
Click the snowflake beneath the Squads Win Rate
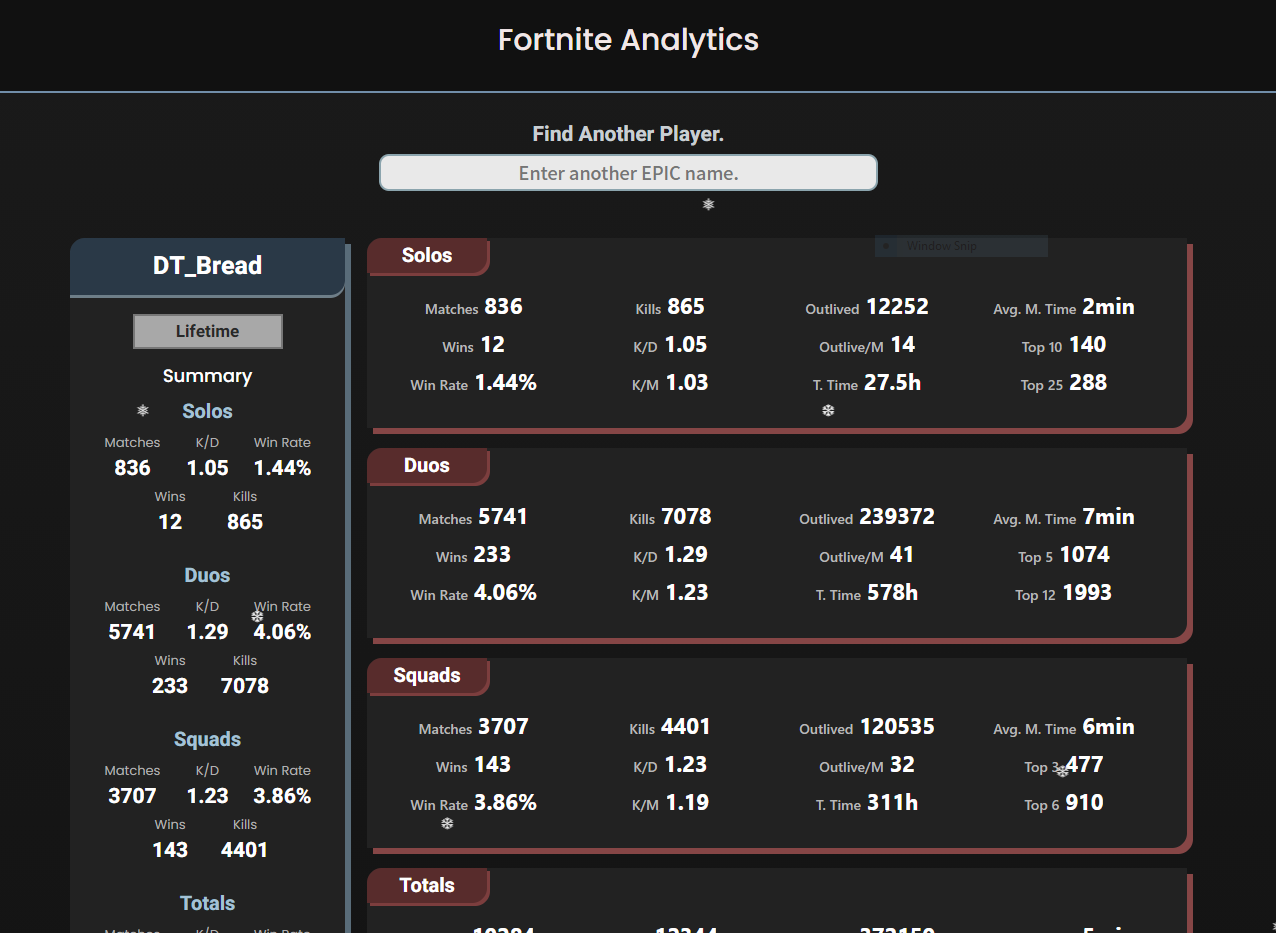pos(447,823)
